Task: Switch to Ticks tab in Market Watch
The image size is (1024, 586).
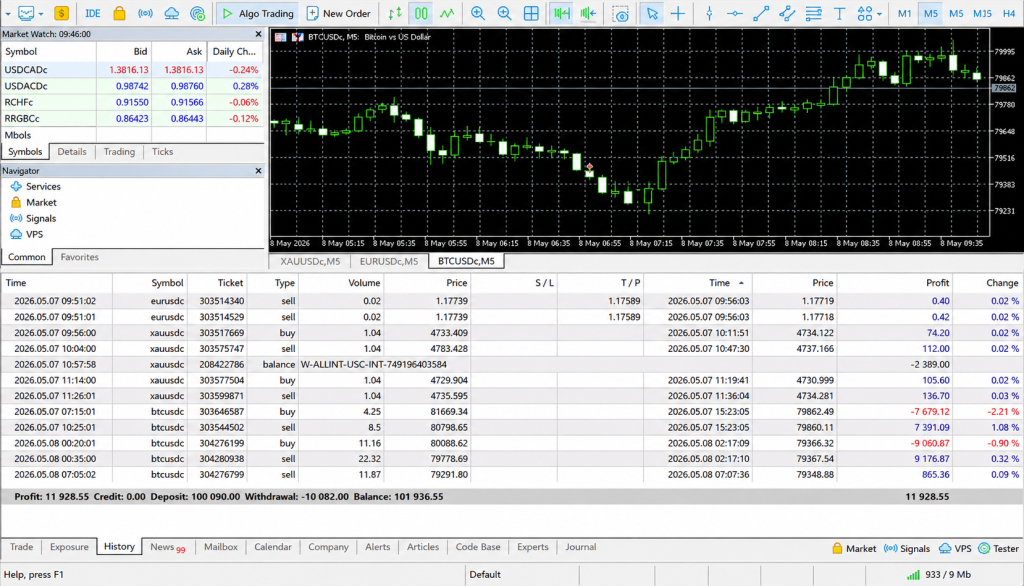Action: (163, 152)
